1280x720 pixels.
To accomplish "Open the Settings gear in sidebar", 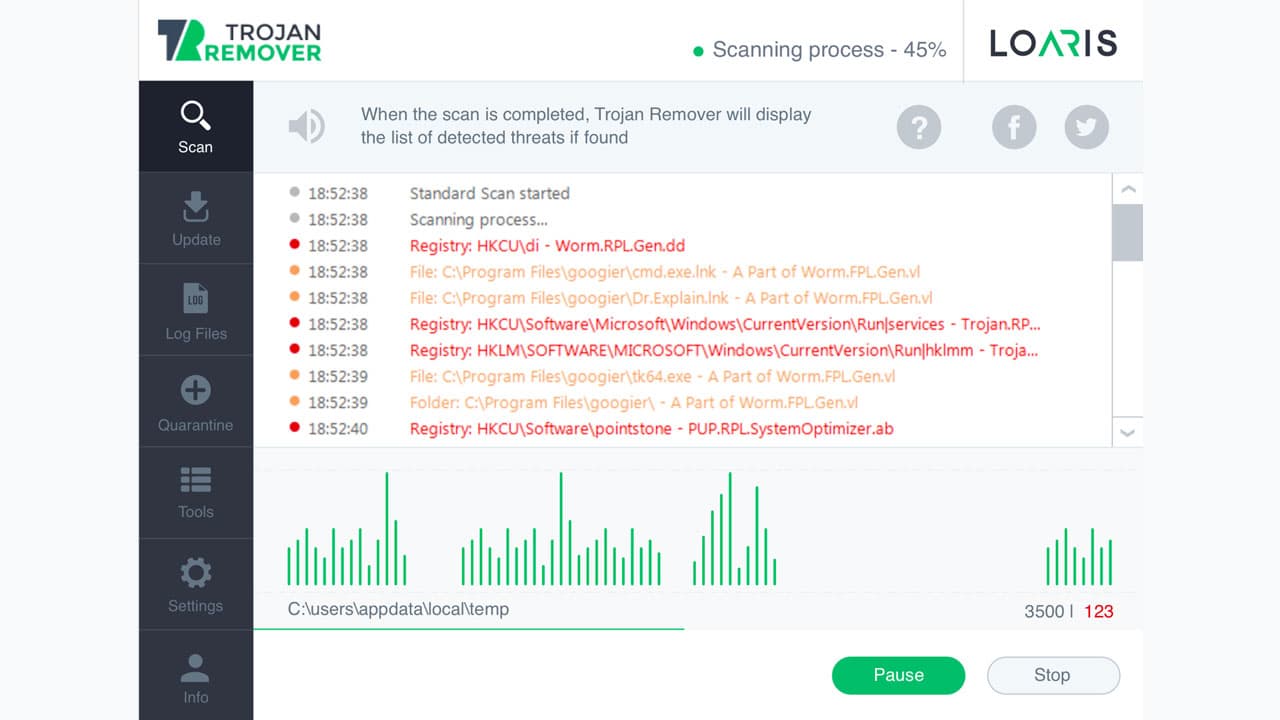I will click(x=195, y=584).
